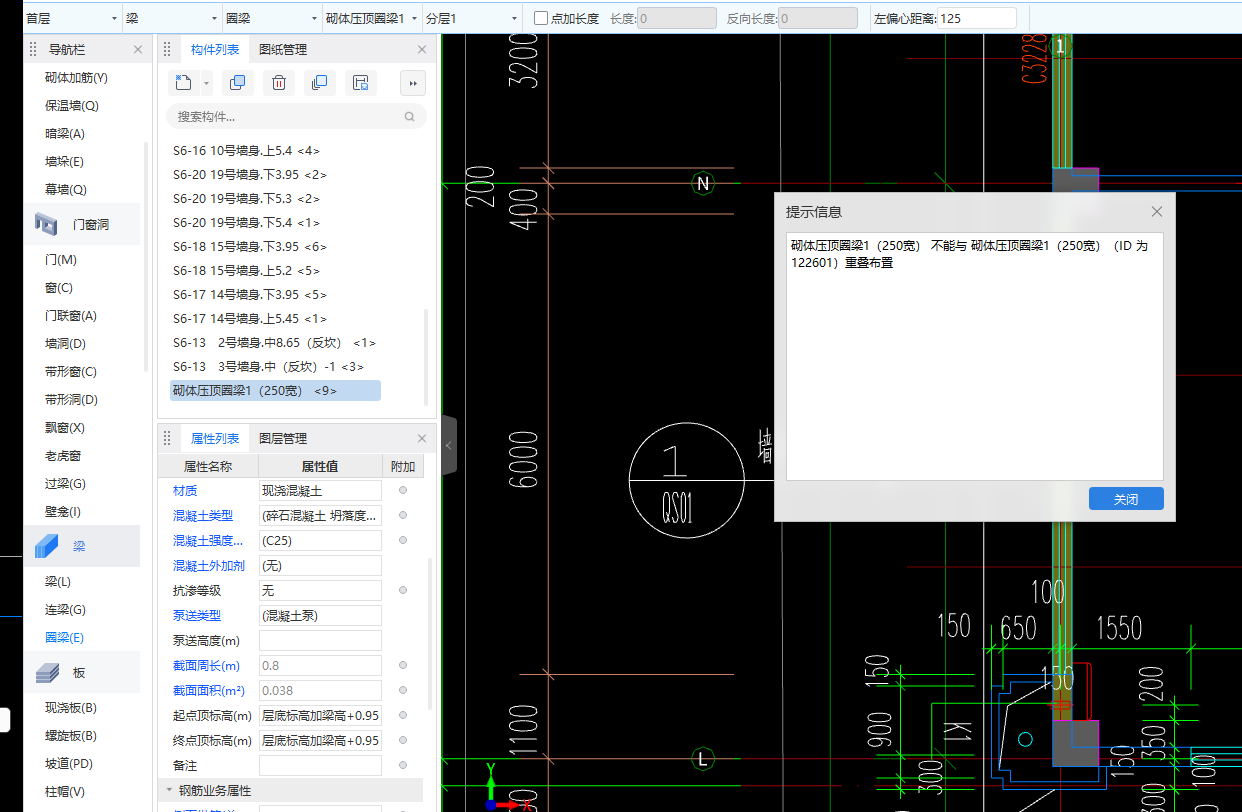Click the navigation bar drag handle
The width and height of the screenshot is (1242, 812).
(x=33, y=49)
